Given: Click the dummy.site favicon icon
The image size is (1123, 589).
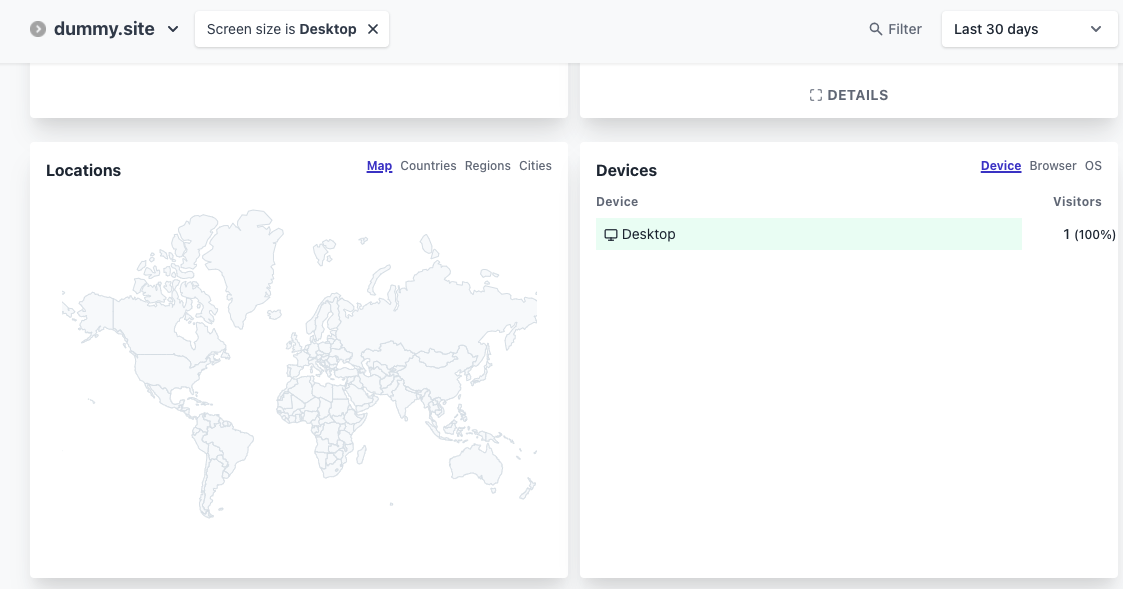Looking at the screenshot, I should coord(38,29).
